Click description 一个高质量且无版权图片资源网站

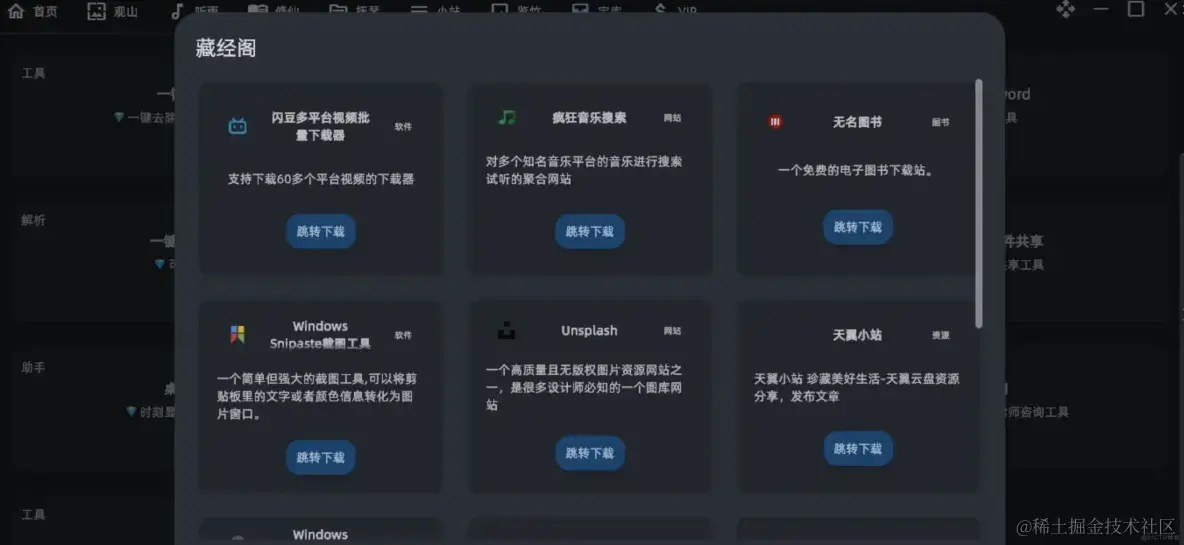pos(584,388)
